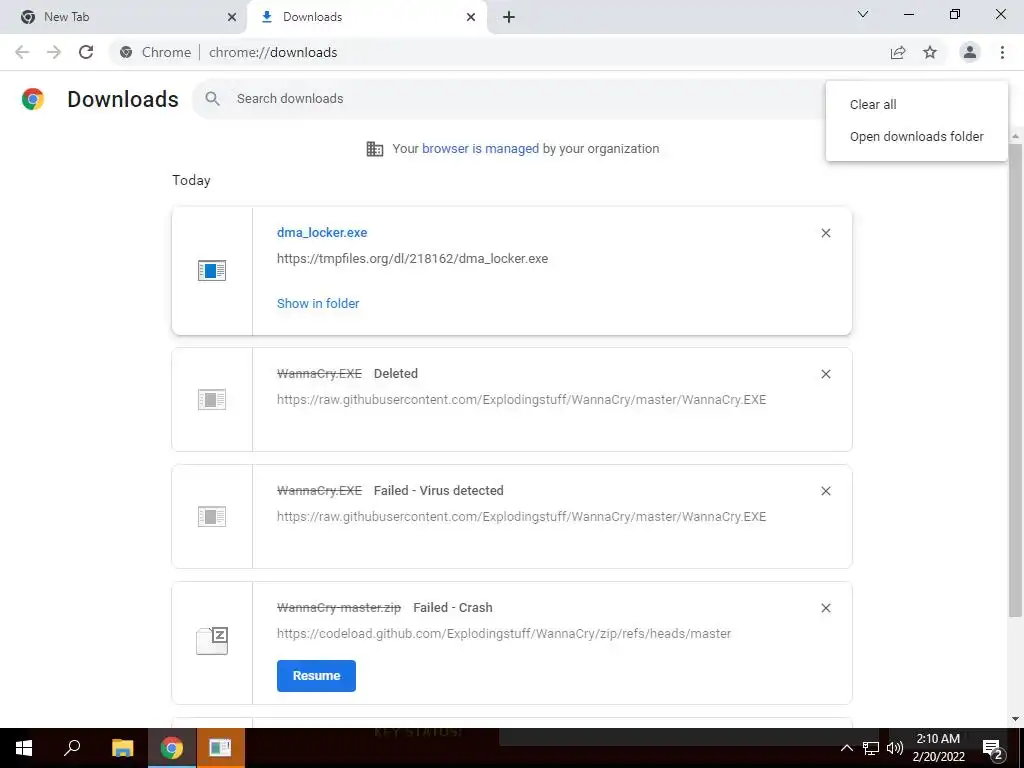The image size is (1024, 768).
Task: Click the scrollbar down arrow
Action: pyautogui.click(x=1016, y=719)
